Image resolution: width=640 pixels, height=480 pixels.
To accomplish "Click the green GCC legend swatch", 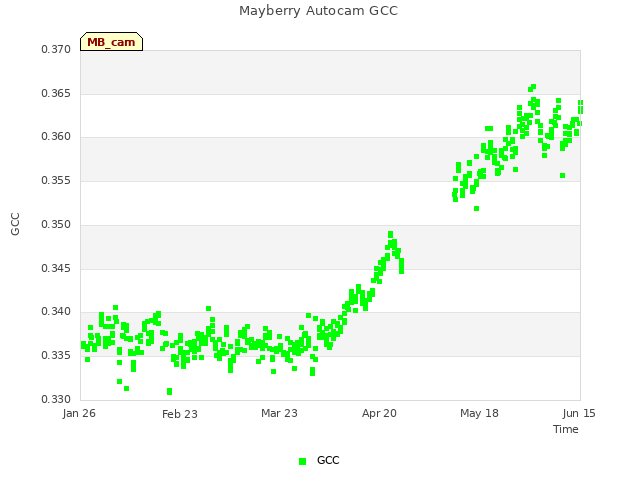I will [302, 461].
